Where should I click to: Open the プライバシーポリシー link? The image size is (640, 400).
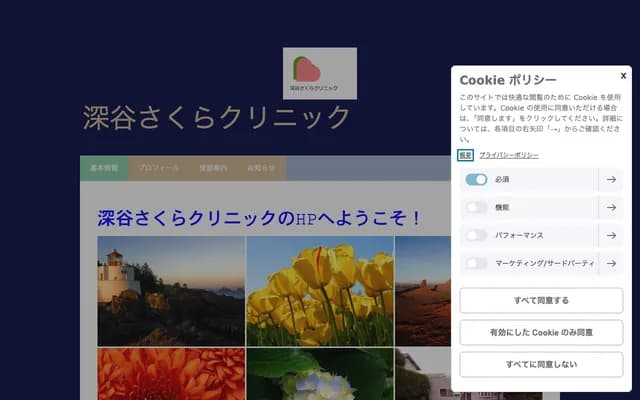(x=509, y=155)
